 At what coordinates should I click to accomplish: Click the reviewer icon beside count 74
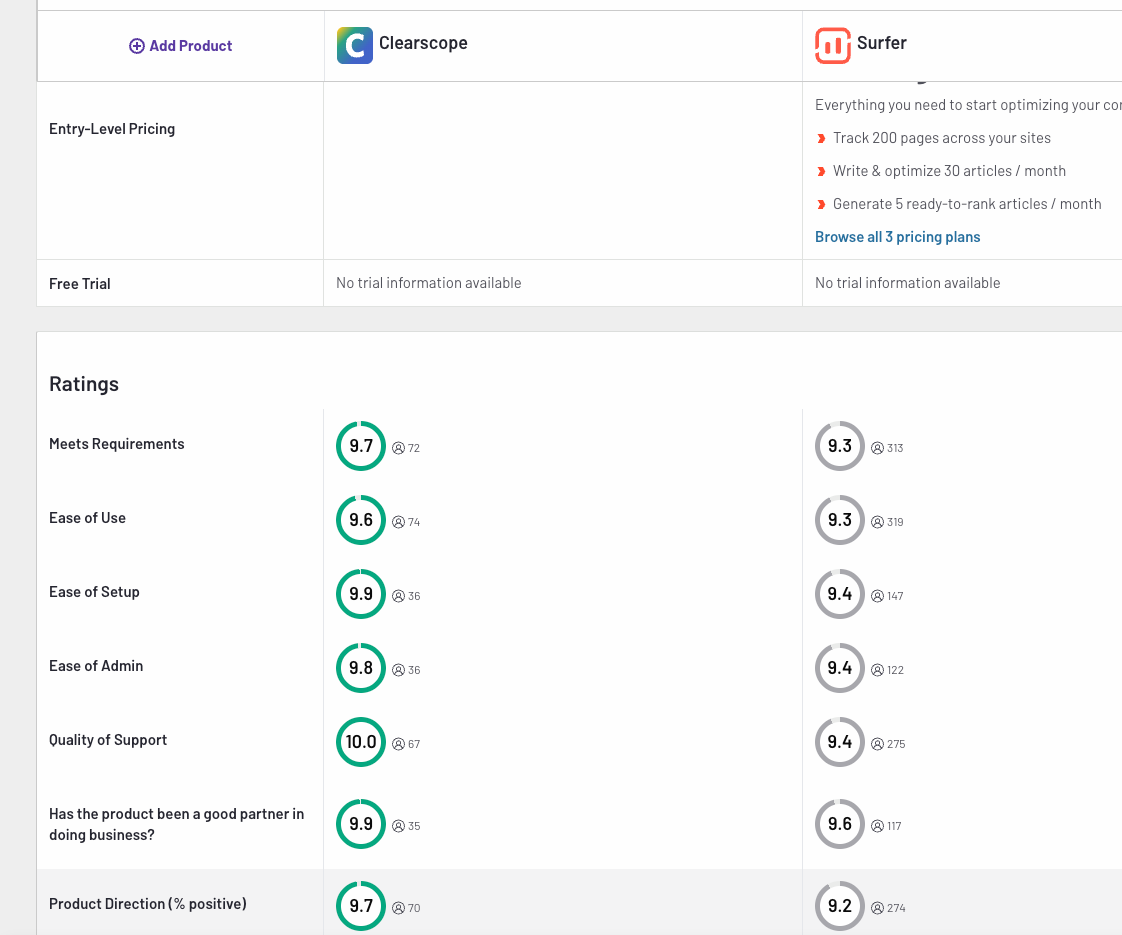(x=399, y=522)
